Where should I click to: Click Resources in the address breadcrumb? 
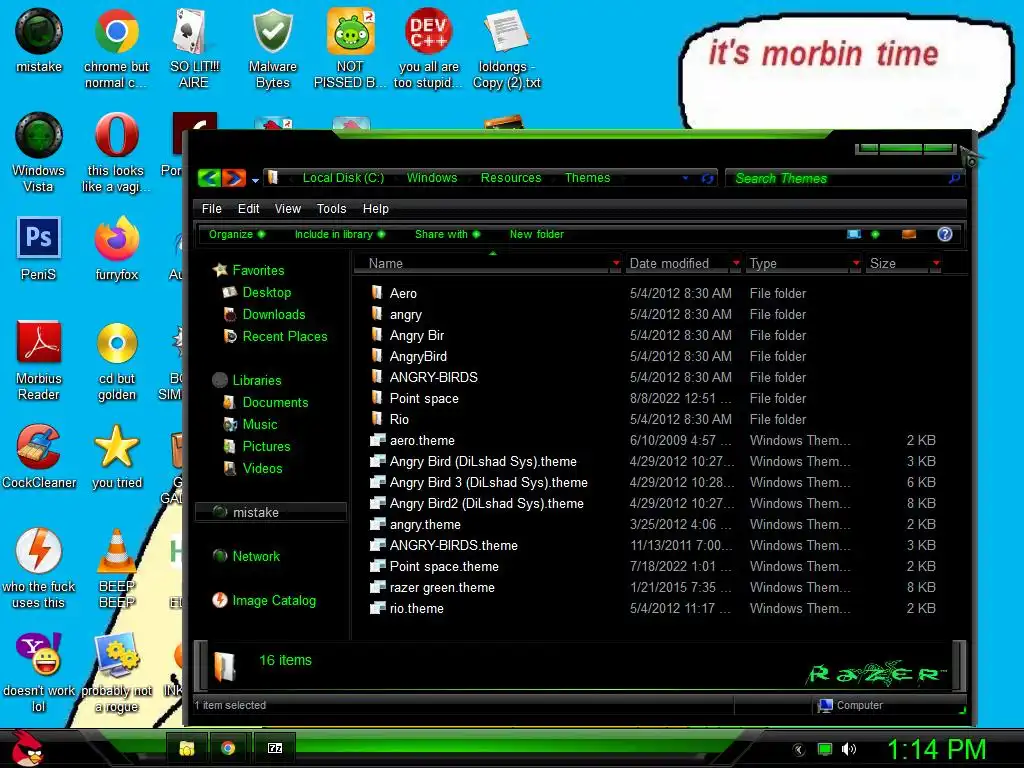(511, 178)
